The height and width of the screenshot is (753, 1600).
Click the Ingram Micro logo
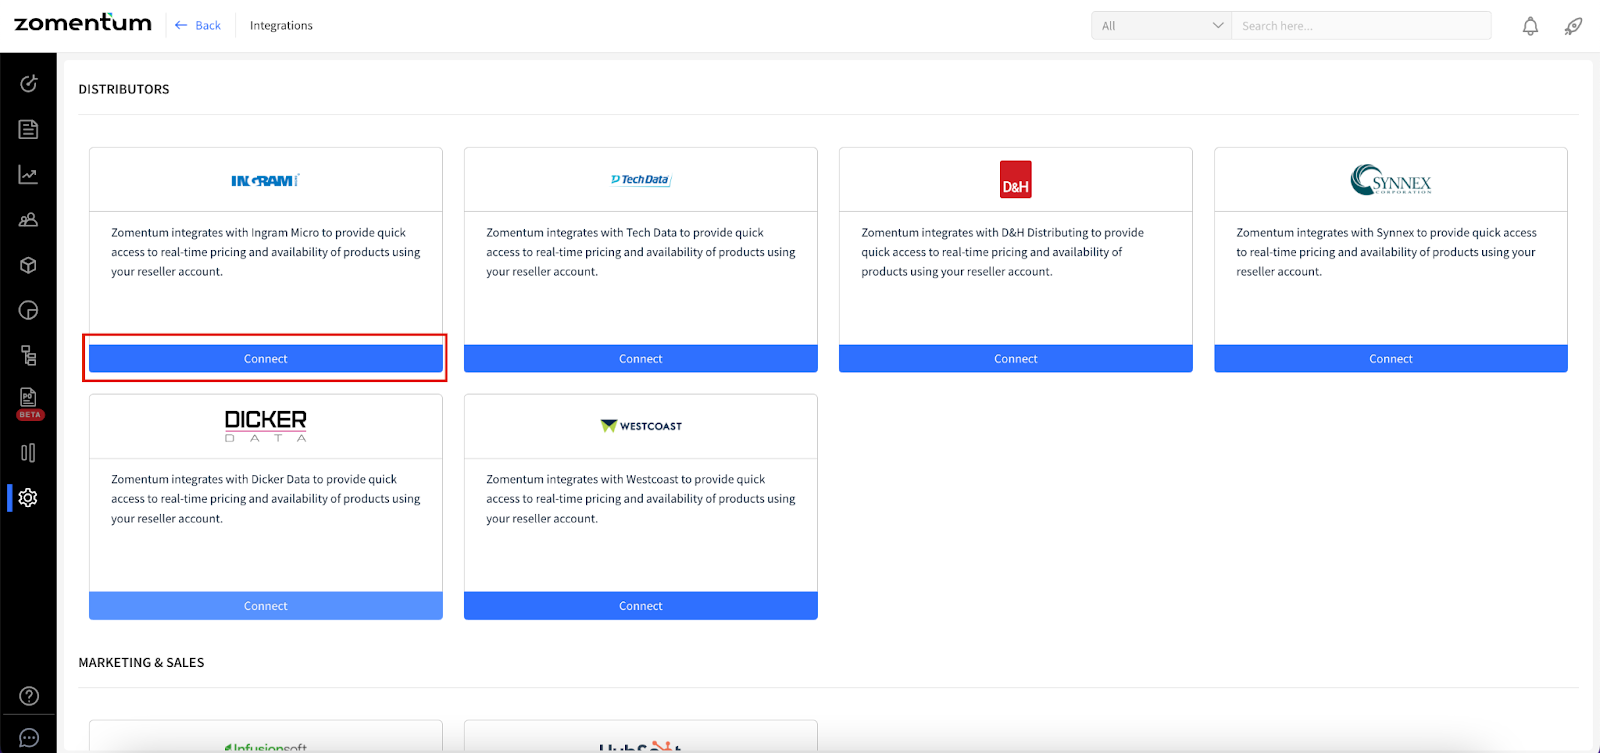(265, 180)
